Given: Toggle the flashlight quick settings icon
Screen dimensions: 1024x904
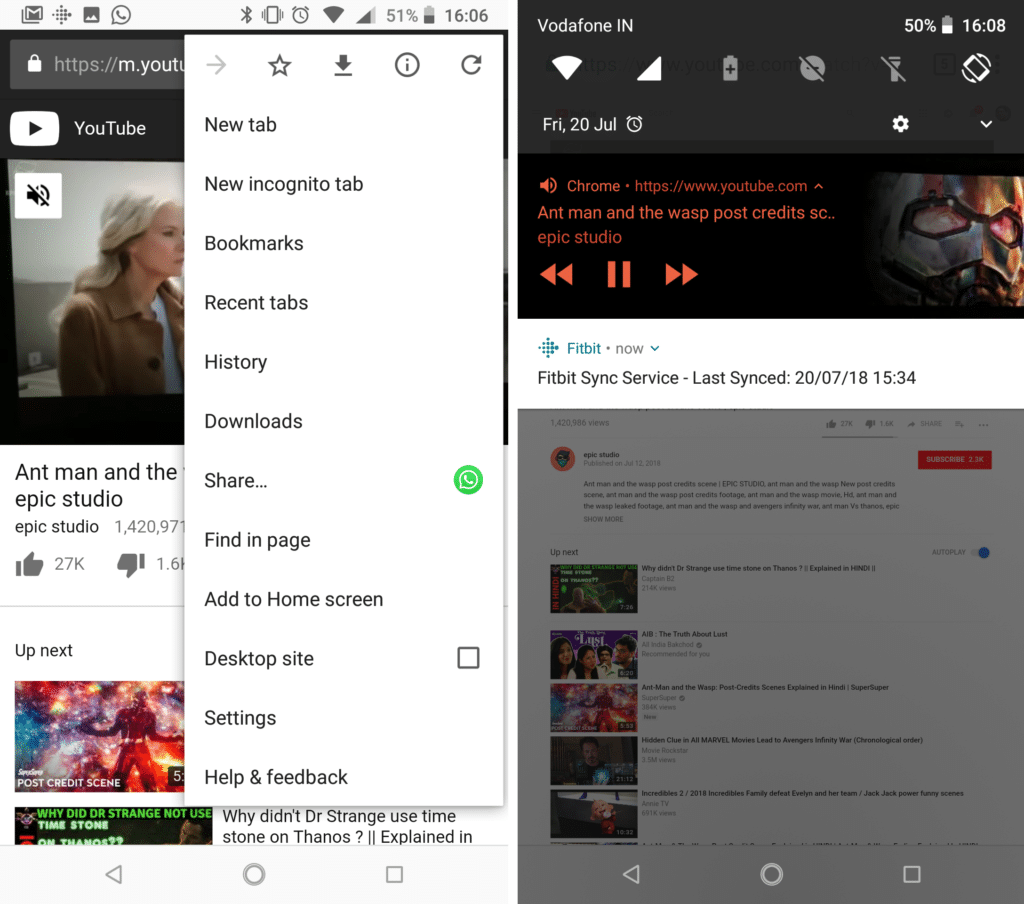Looking at the screenshot, I should (893, 68).
